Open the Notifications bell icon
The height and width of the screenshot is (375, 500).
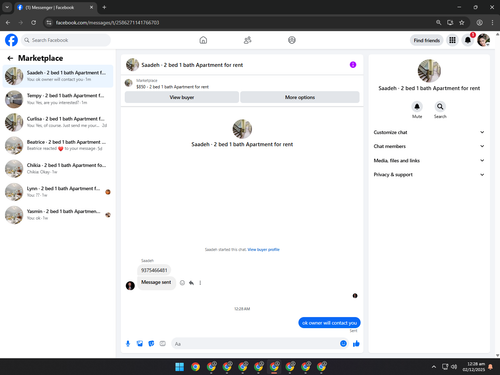coord(468,40)
